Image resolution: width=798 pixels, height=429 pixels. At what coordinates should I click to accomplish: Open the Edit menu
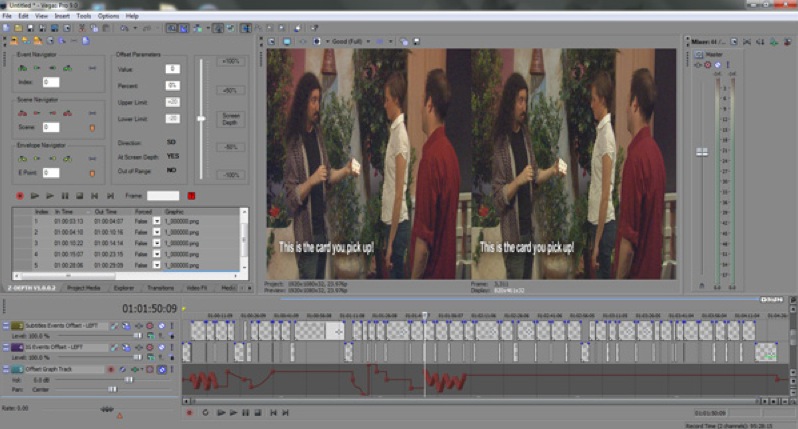click(x=23, y=16)
